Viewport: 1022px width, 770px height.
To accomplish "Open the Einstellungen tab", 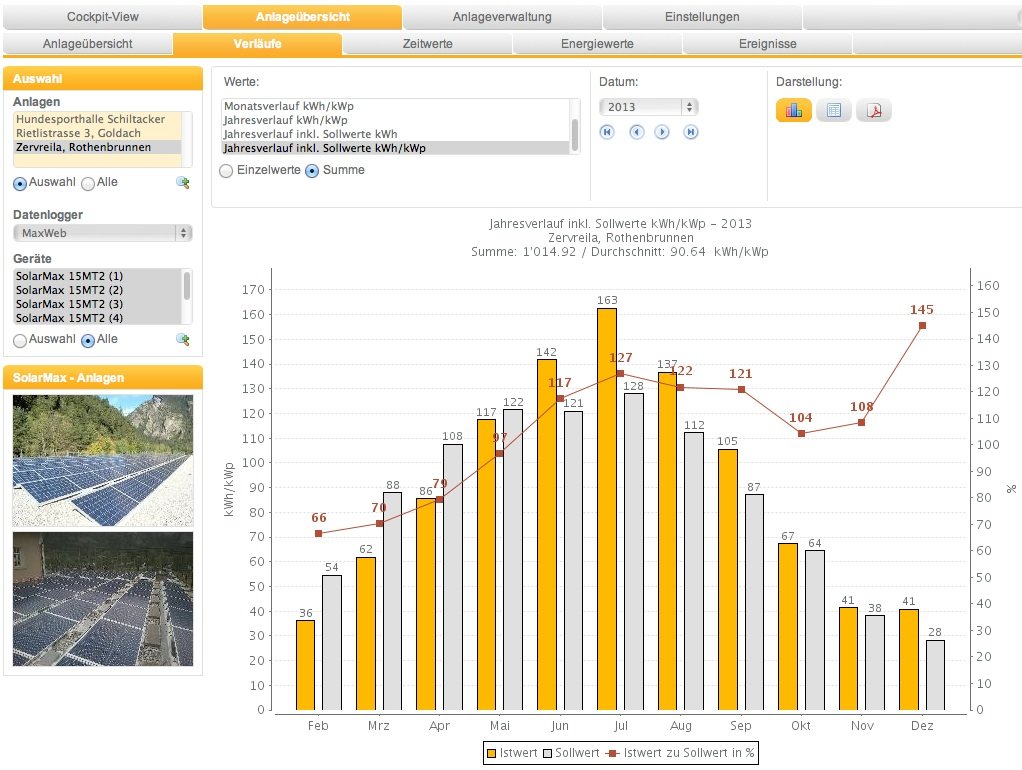I will (x=702, y=17).
